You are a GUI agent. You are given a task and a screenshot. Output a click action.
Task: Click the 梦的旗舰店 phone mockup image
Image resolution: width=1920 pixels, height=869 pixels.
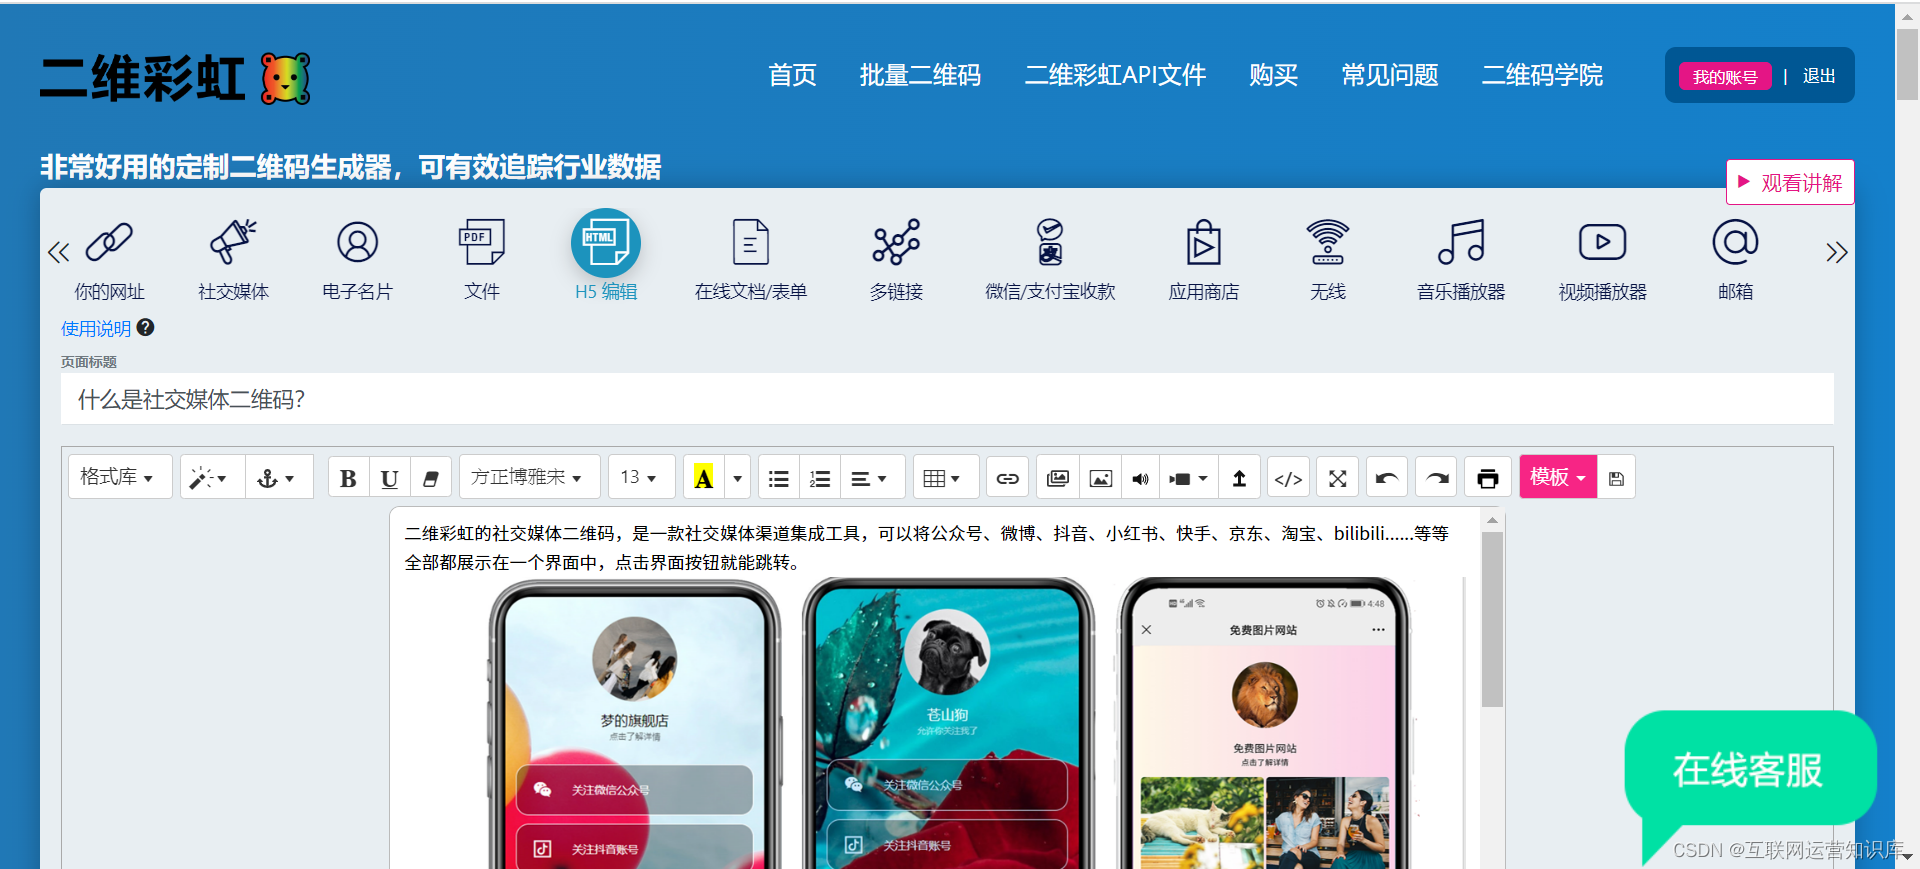(634, 723)
